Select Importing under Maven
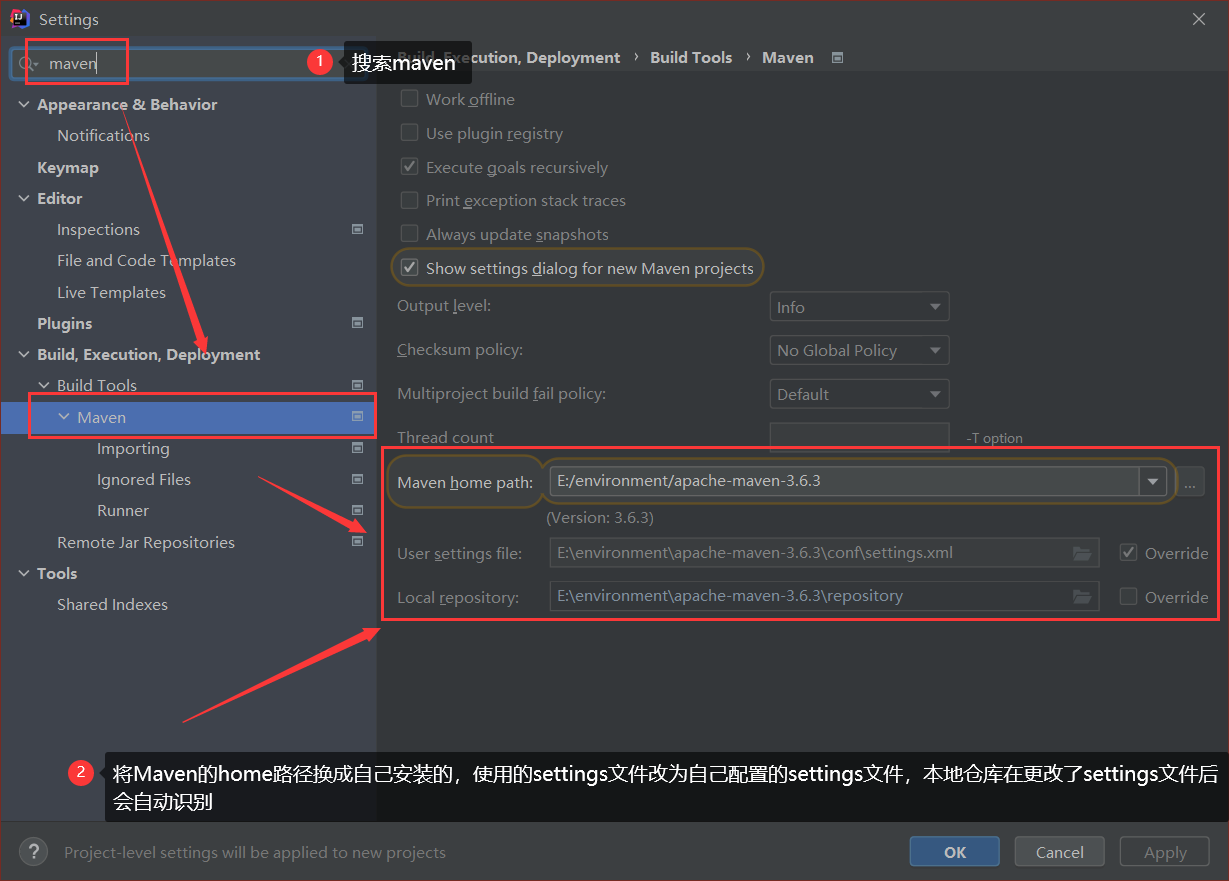The width and height of the screenshot is (1229, 881). point(133,449)
